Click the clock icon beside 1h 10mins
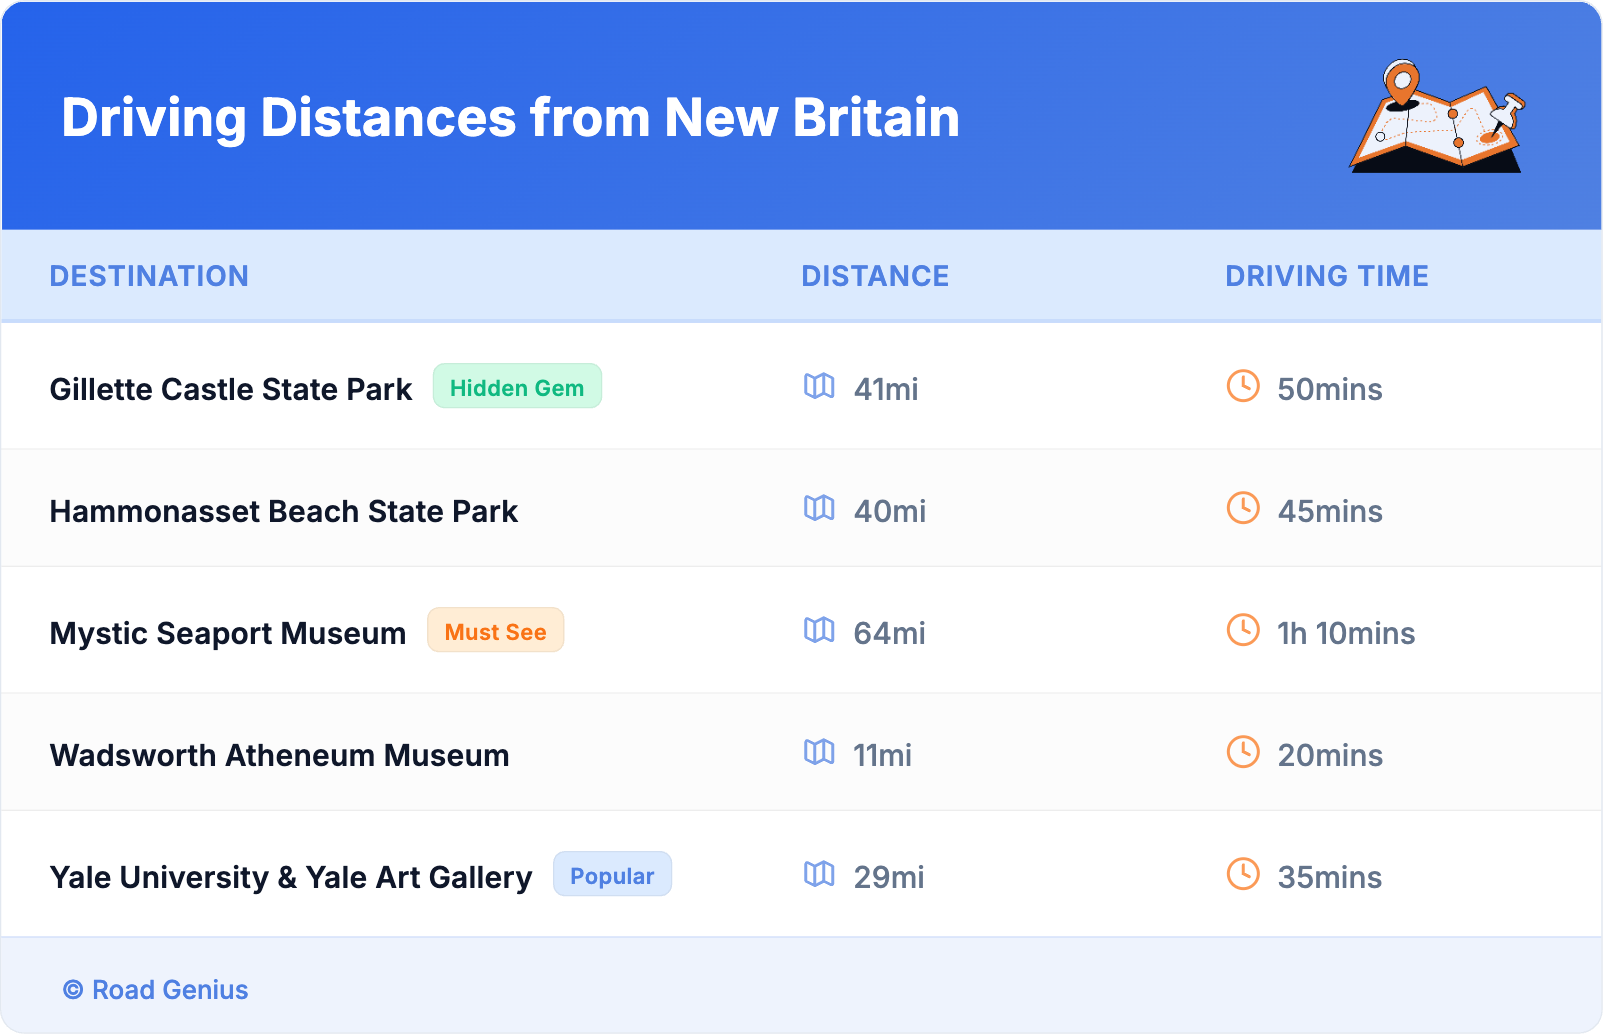Screen dimensions: 1604x1034 click(1243, 630)
